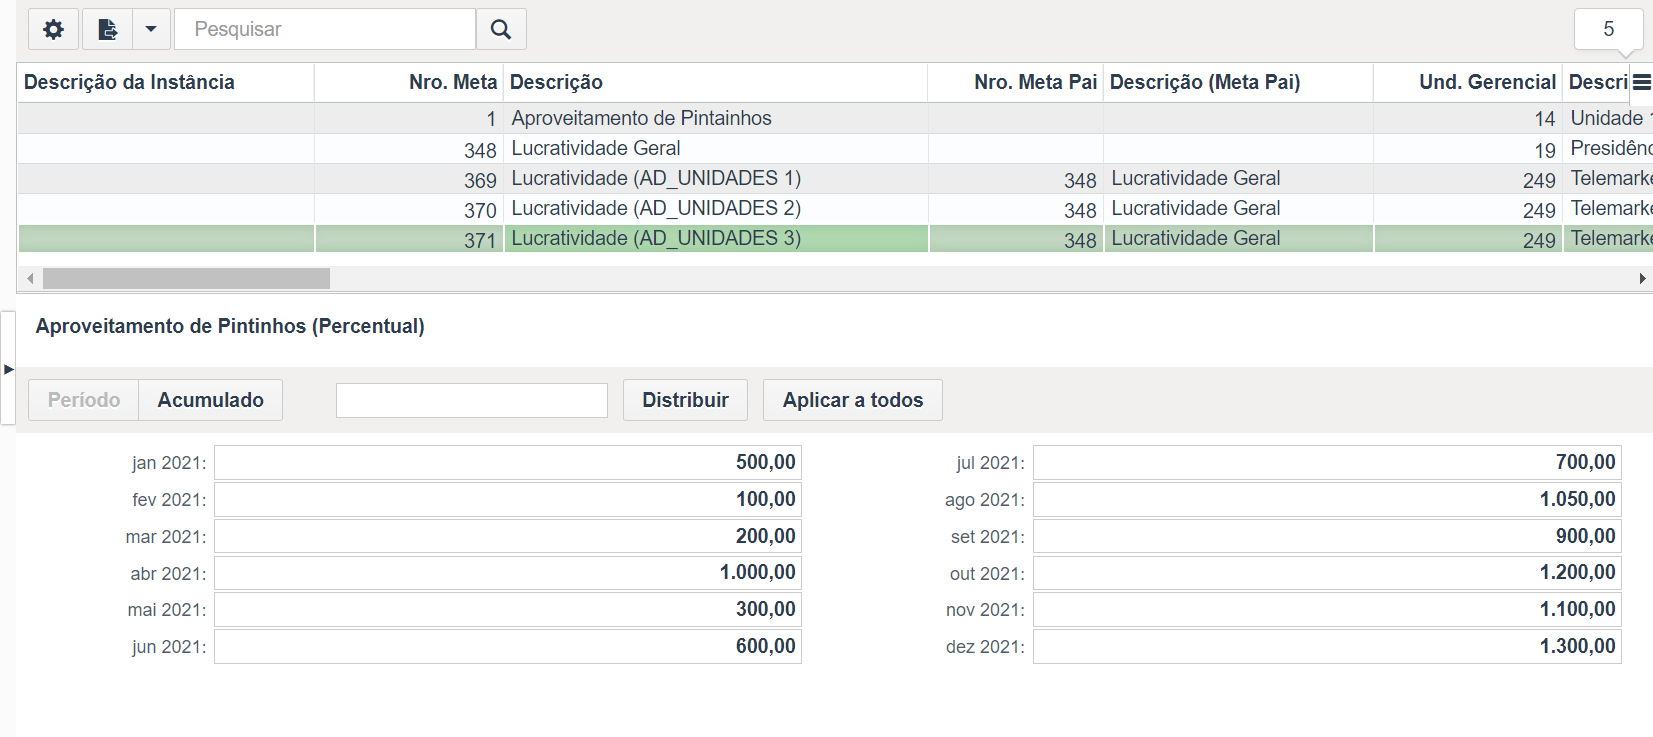Switch to the Período tab
1653x737 pixels.
[84, 400]
